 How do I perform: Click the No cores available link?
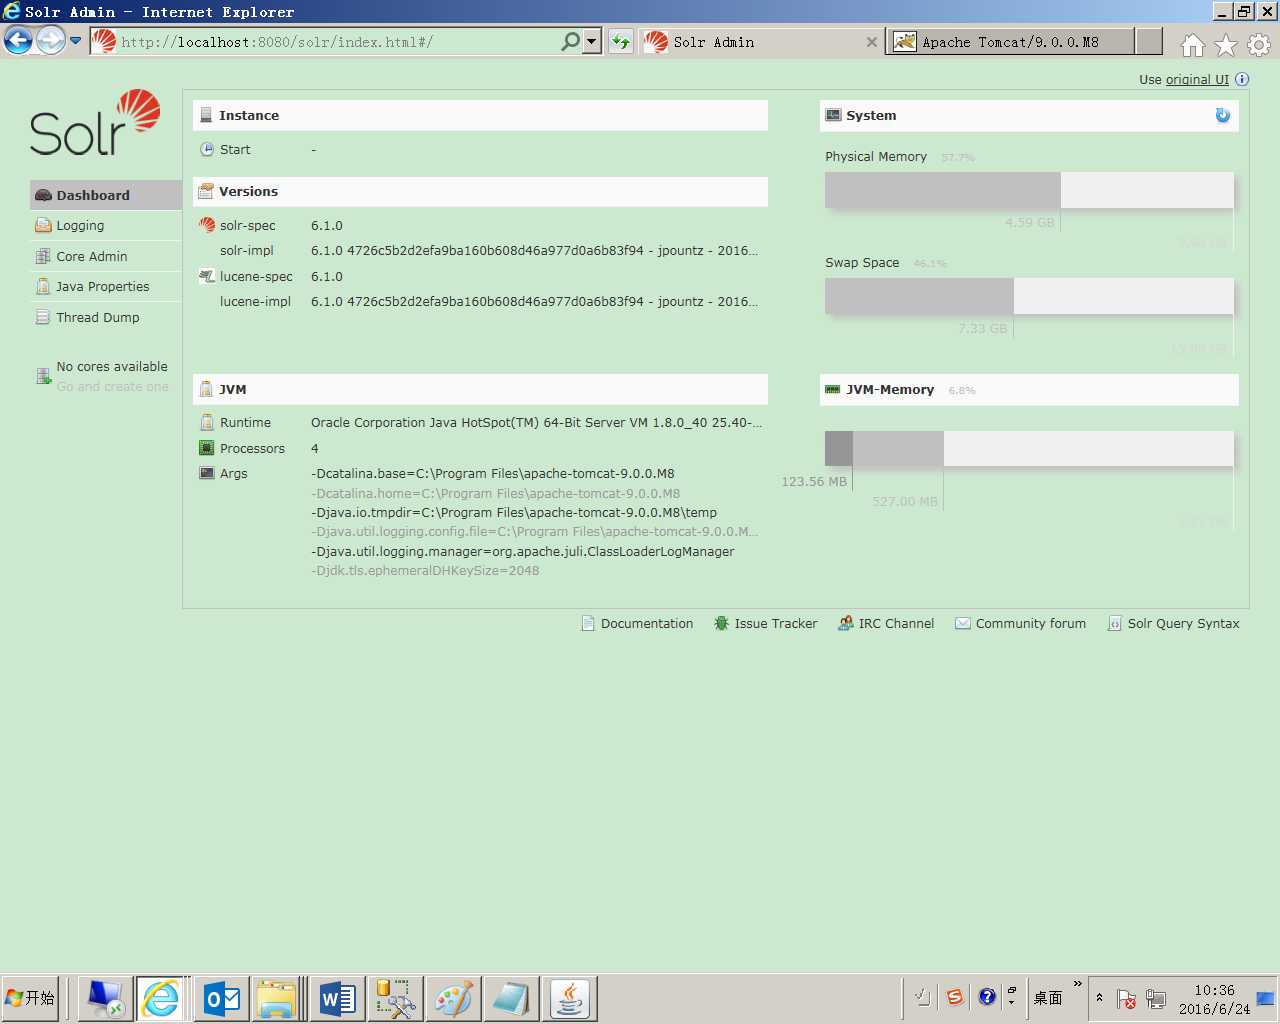pos(112,367)
